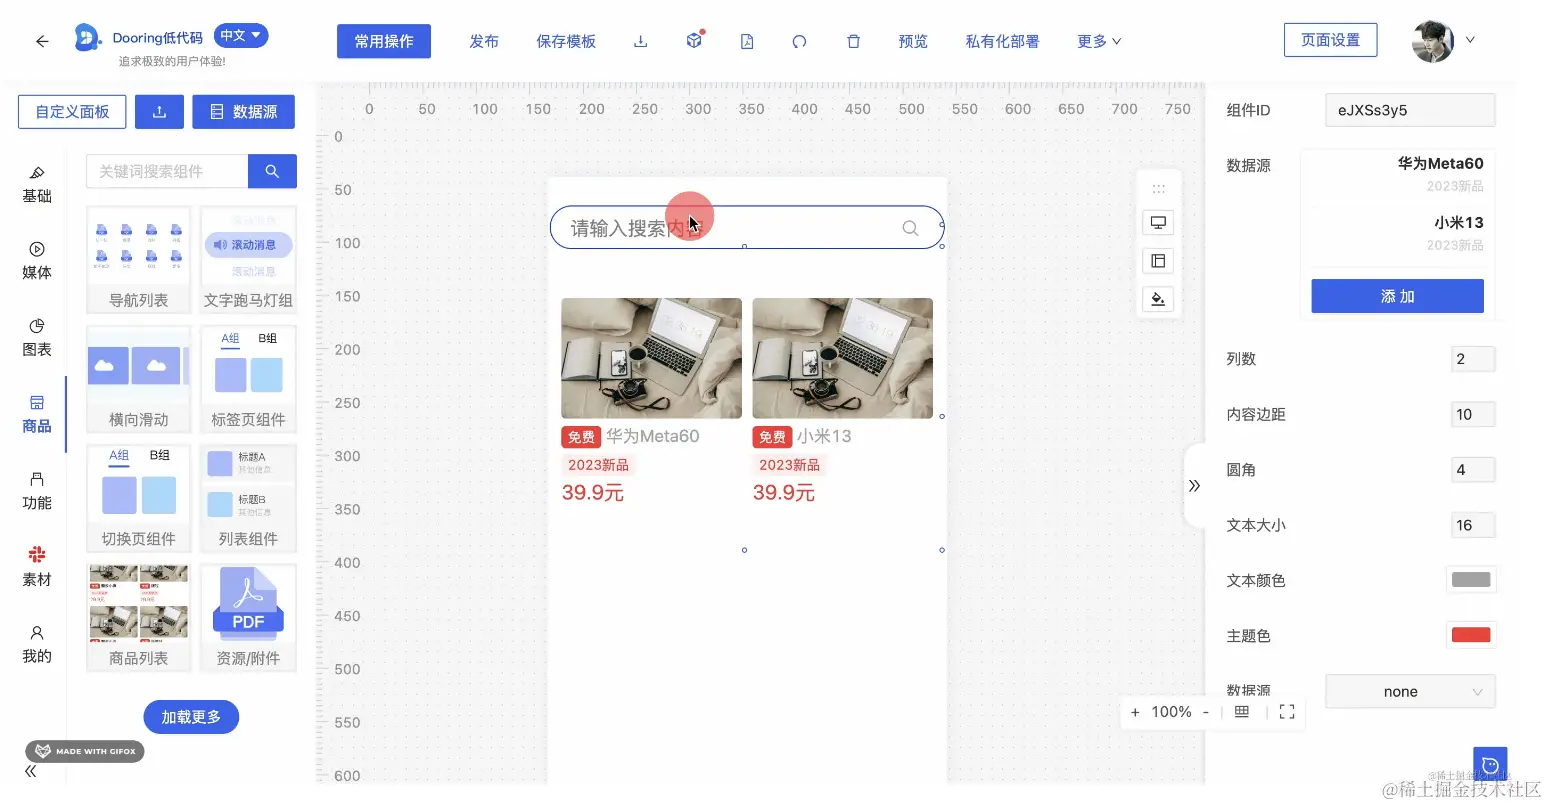Click the layout panel icon in floating toolbar
The width and height of the screenshot is (1548, 806).
tap(1158, 261)
